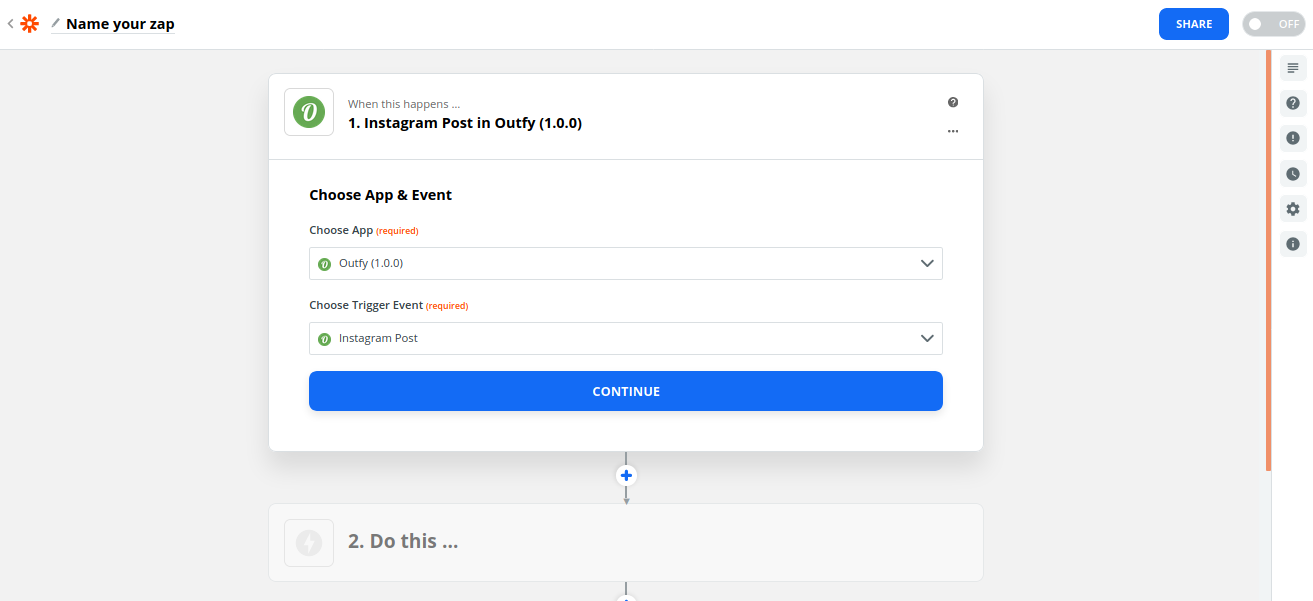Add a step with the plus button
The height and width of the screenshot is (601, 1313).
(x=626, y=475)
